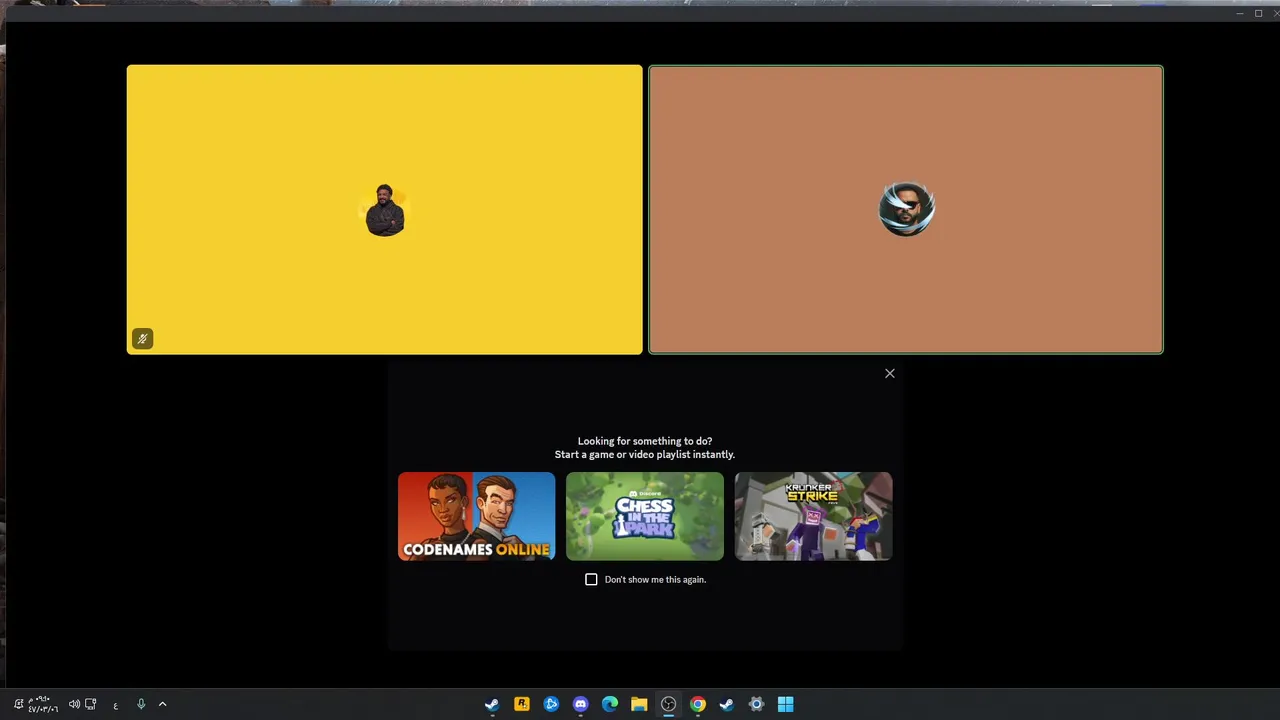Open the volume speaker icon in tray

[74, 704]
